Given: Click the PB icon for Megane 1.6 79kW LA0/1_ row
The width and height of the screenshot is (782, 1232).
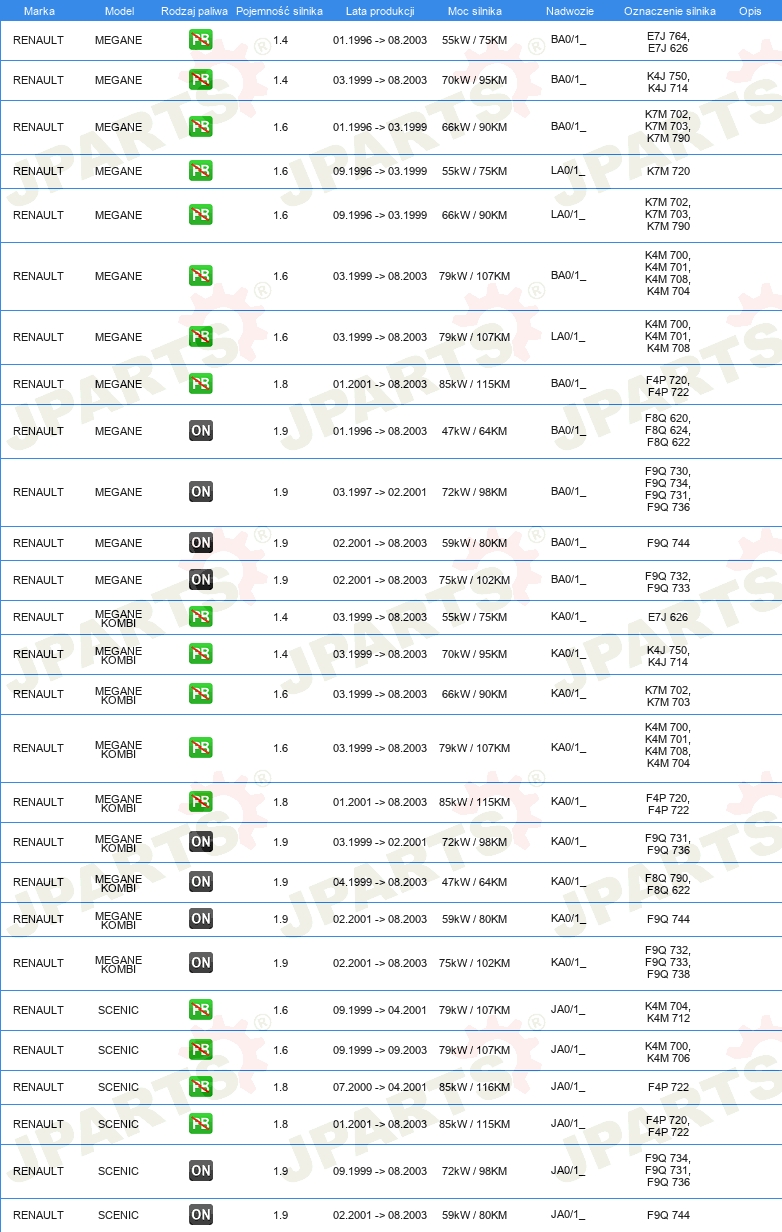Looking at the screenshot, I should pyautogui.click(x=201, y=337).
